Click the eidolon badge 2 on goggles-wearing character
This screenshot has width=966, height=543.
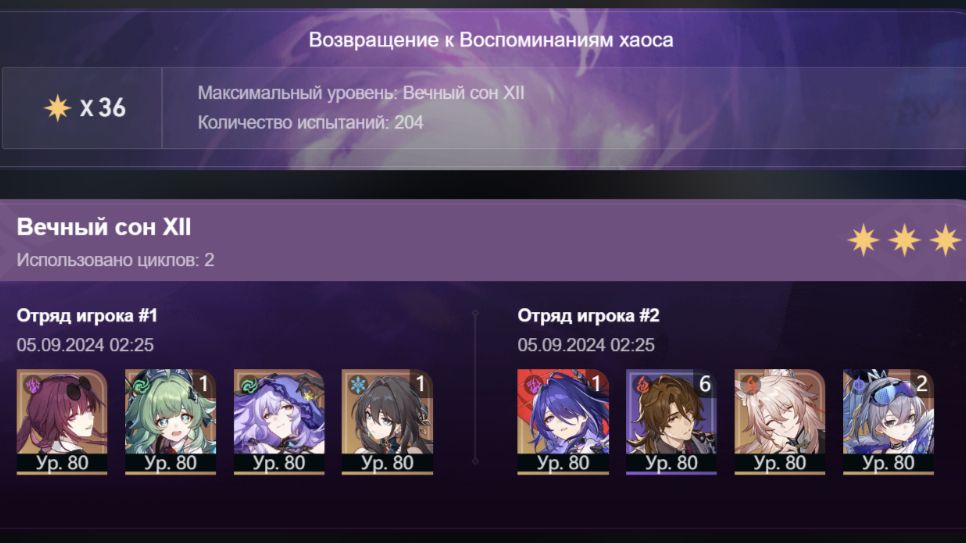pyautogui.click(x=922, y=384)
